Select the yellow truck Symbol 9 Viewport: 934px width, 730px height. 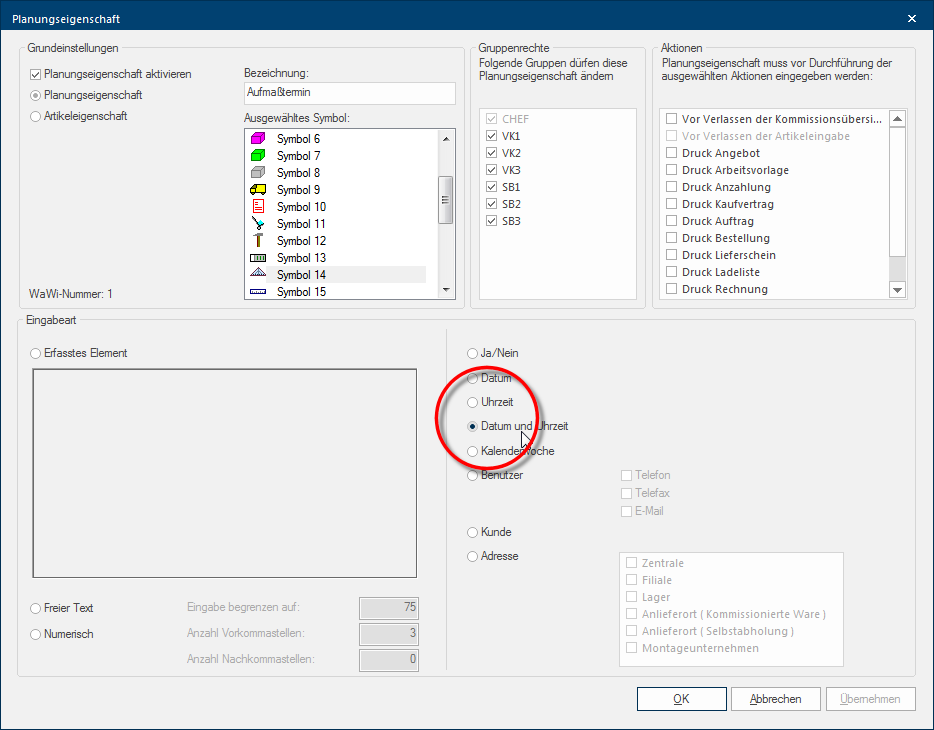298,190
